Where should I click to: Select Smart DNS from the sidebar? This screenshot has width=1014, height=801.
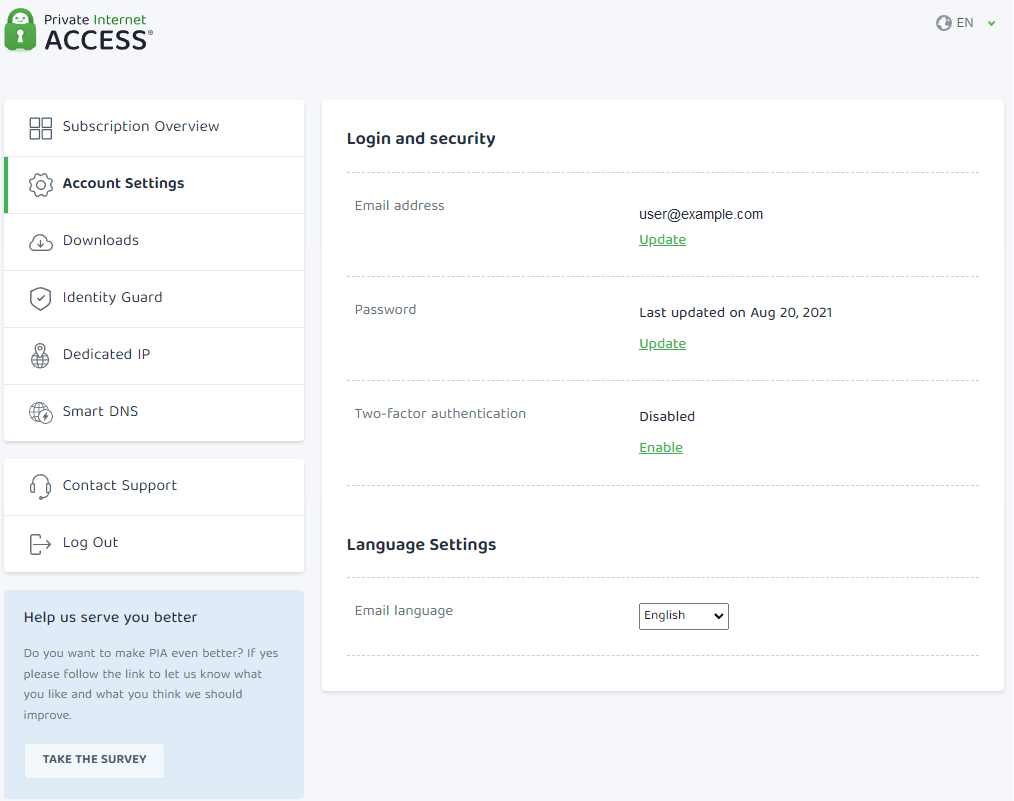[x=100, y=412]
